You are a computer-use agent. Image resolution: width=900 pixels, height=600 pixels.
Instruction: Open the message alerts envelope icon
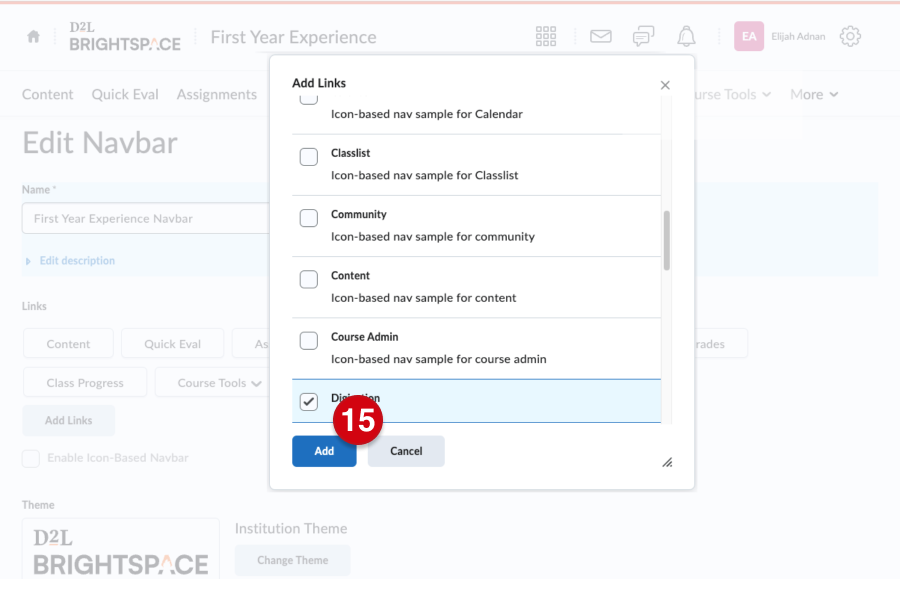[x=600, y=36]
